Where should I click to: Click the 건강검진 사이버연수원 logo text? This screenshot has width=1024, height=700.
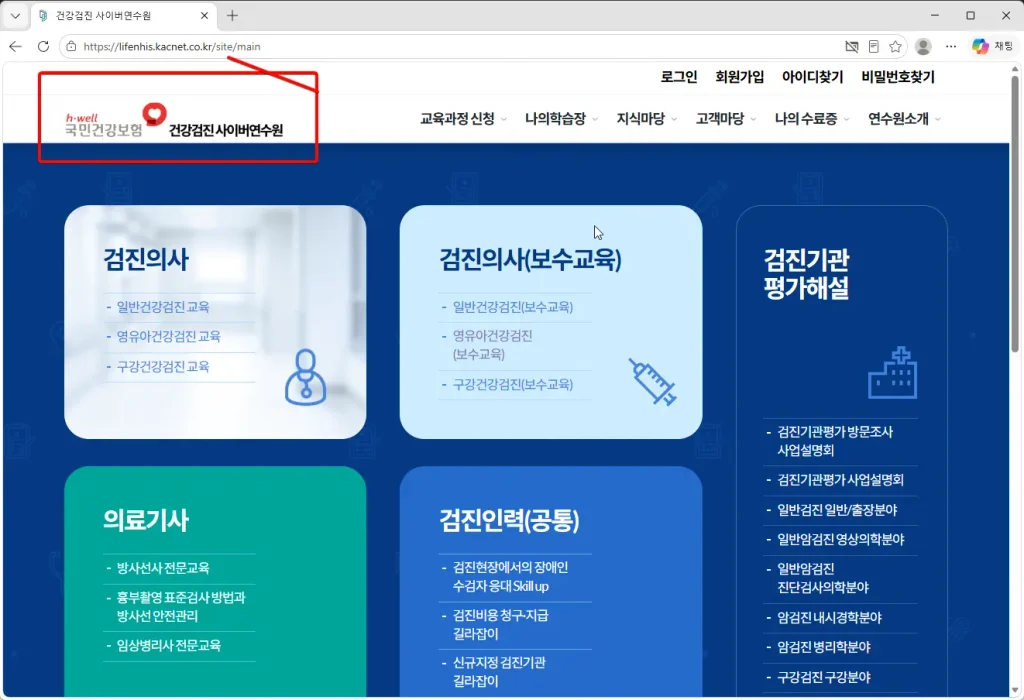pyautogui.click(x=225, y=130)
